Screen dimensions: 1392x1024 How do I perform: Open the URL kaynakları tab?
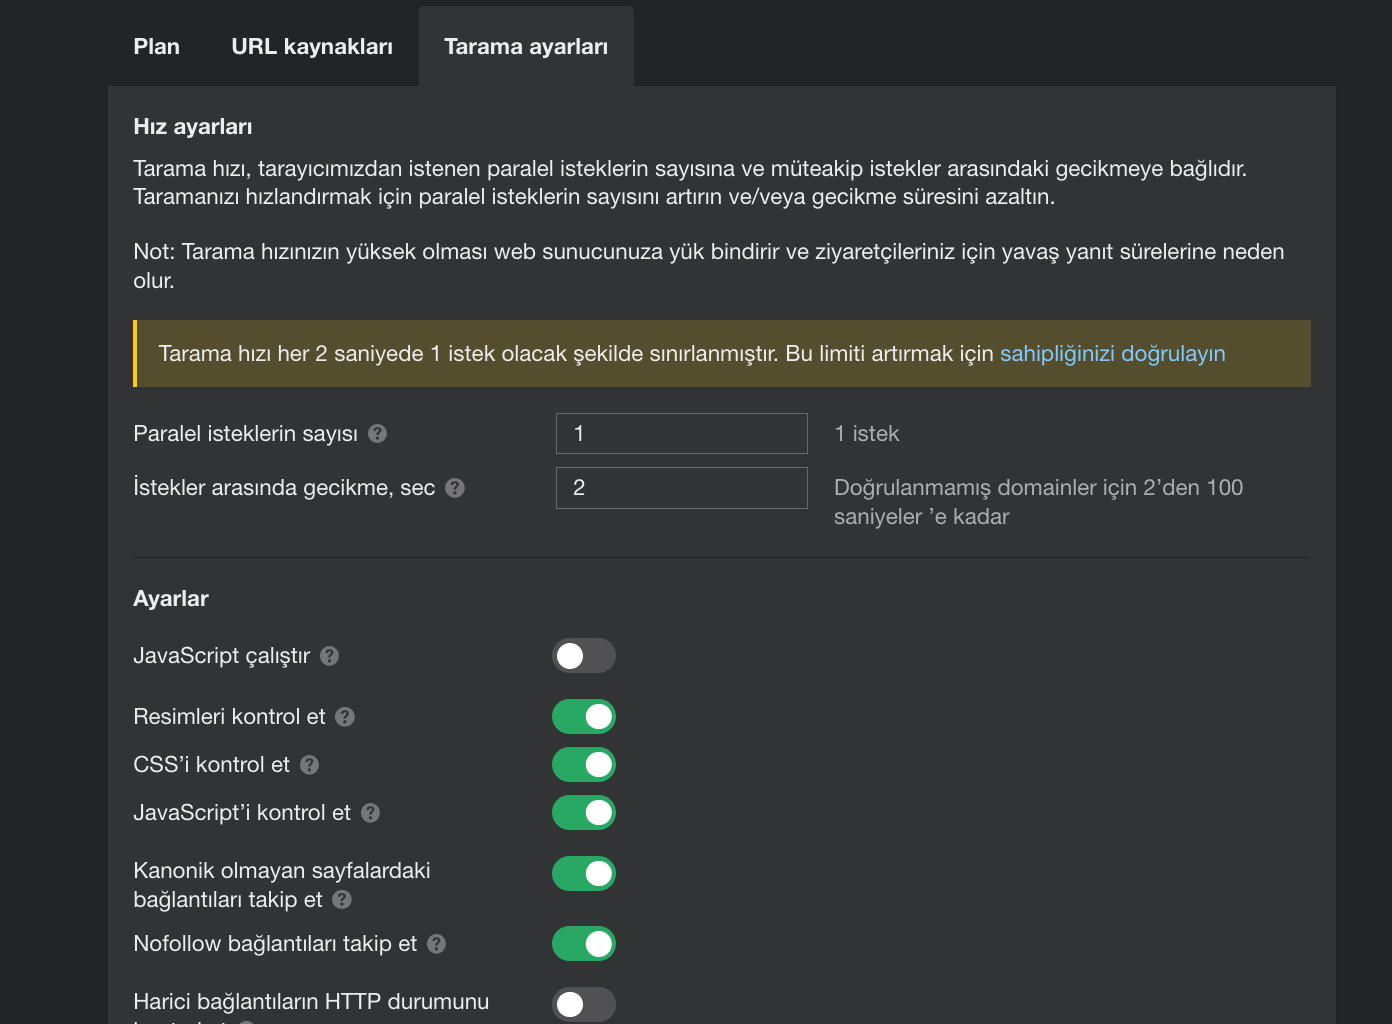pyautogui.click(x=311, y=46)
